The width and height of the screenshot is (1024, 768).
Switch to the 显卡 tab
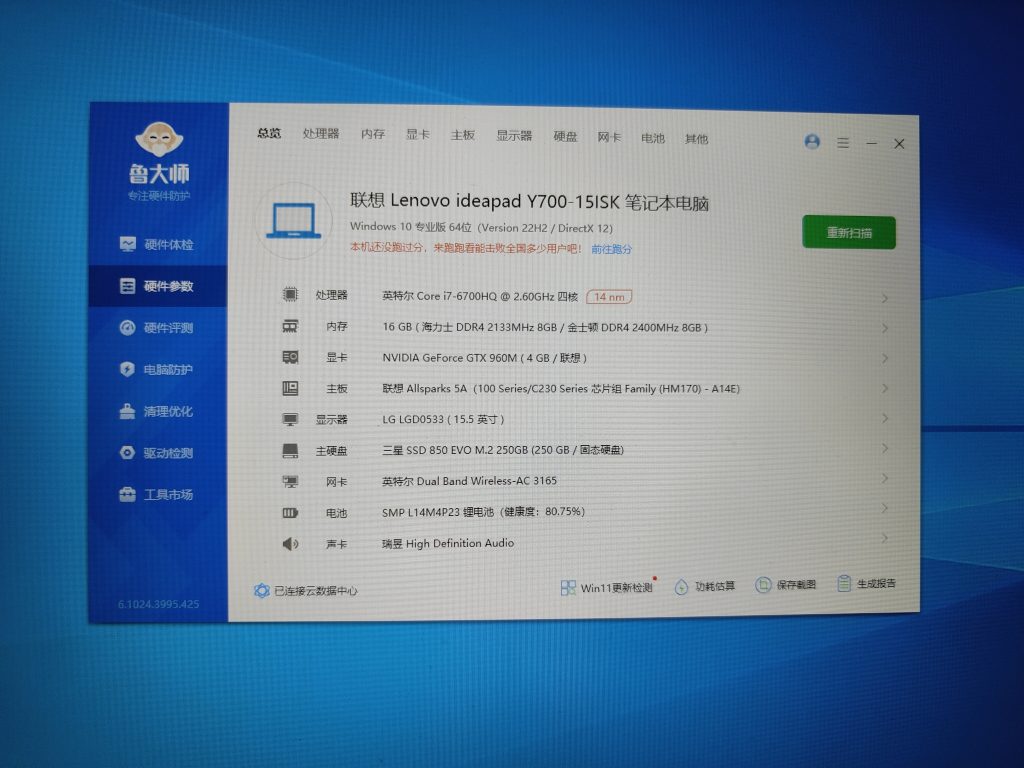click(417, 134)
